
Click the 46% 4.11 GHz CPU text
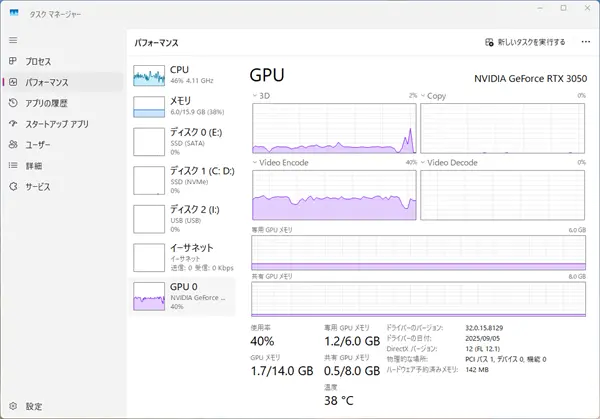tap(192, 81)
